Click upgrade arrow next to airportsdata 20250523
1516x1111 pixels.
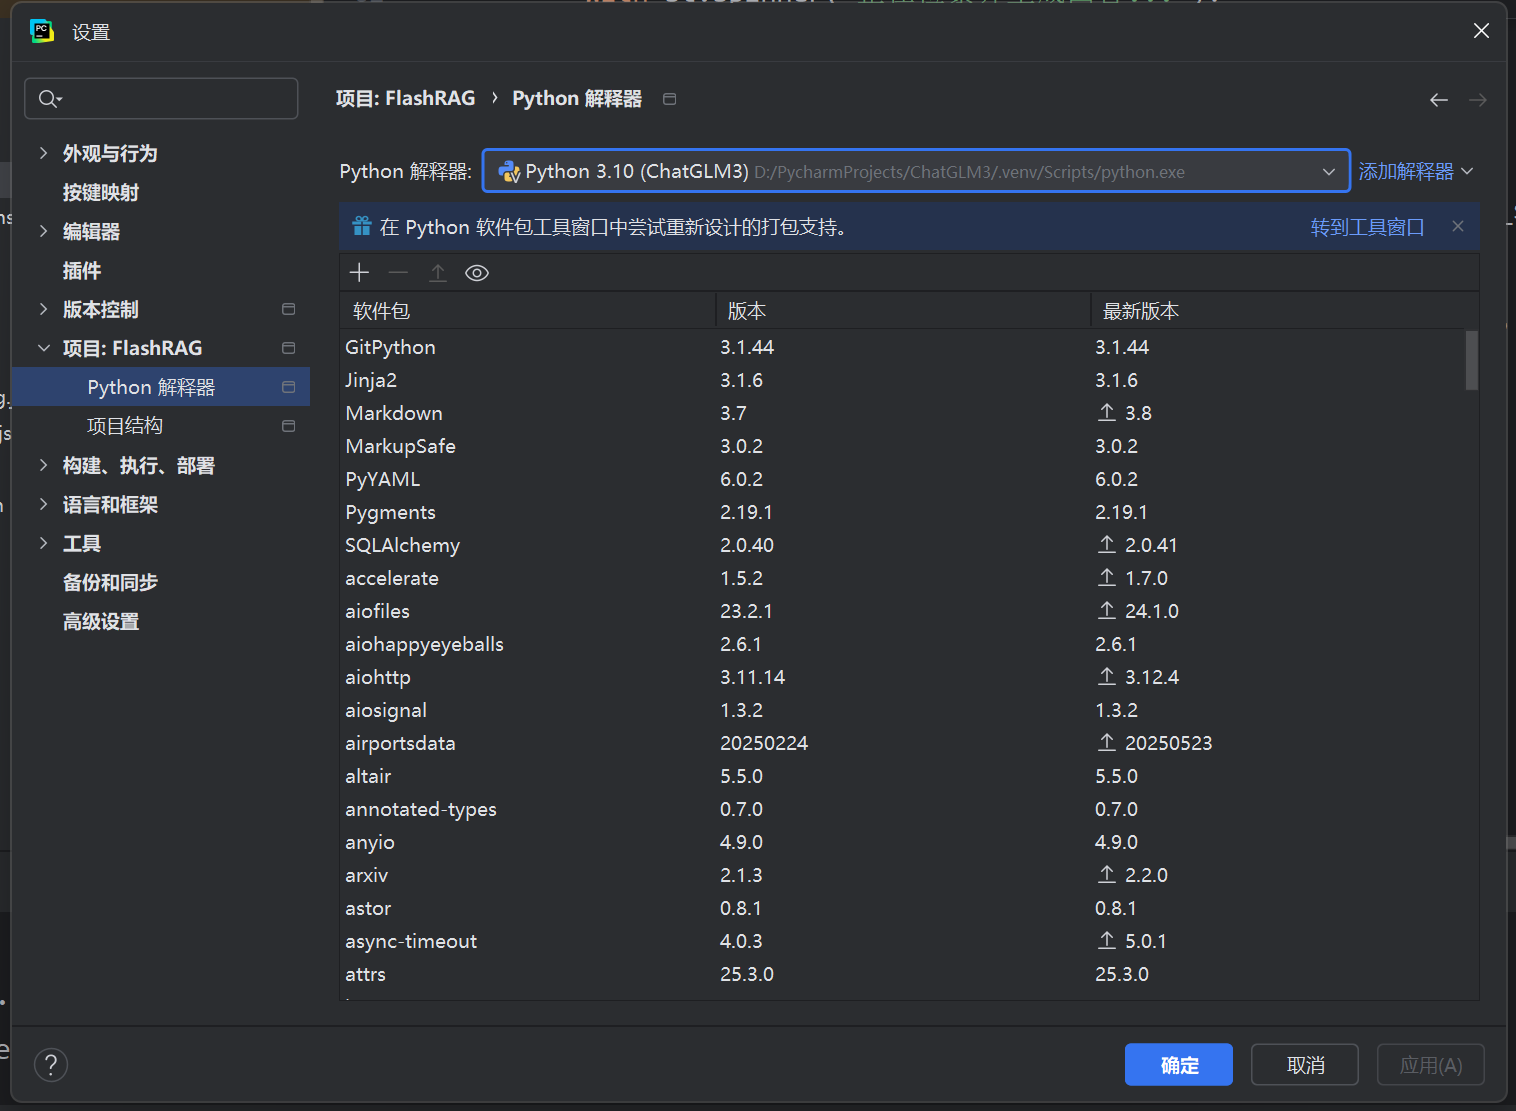pyautogui.click(x=1107, y=743)
